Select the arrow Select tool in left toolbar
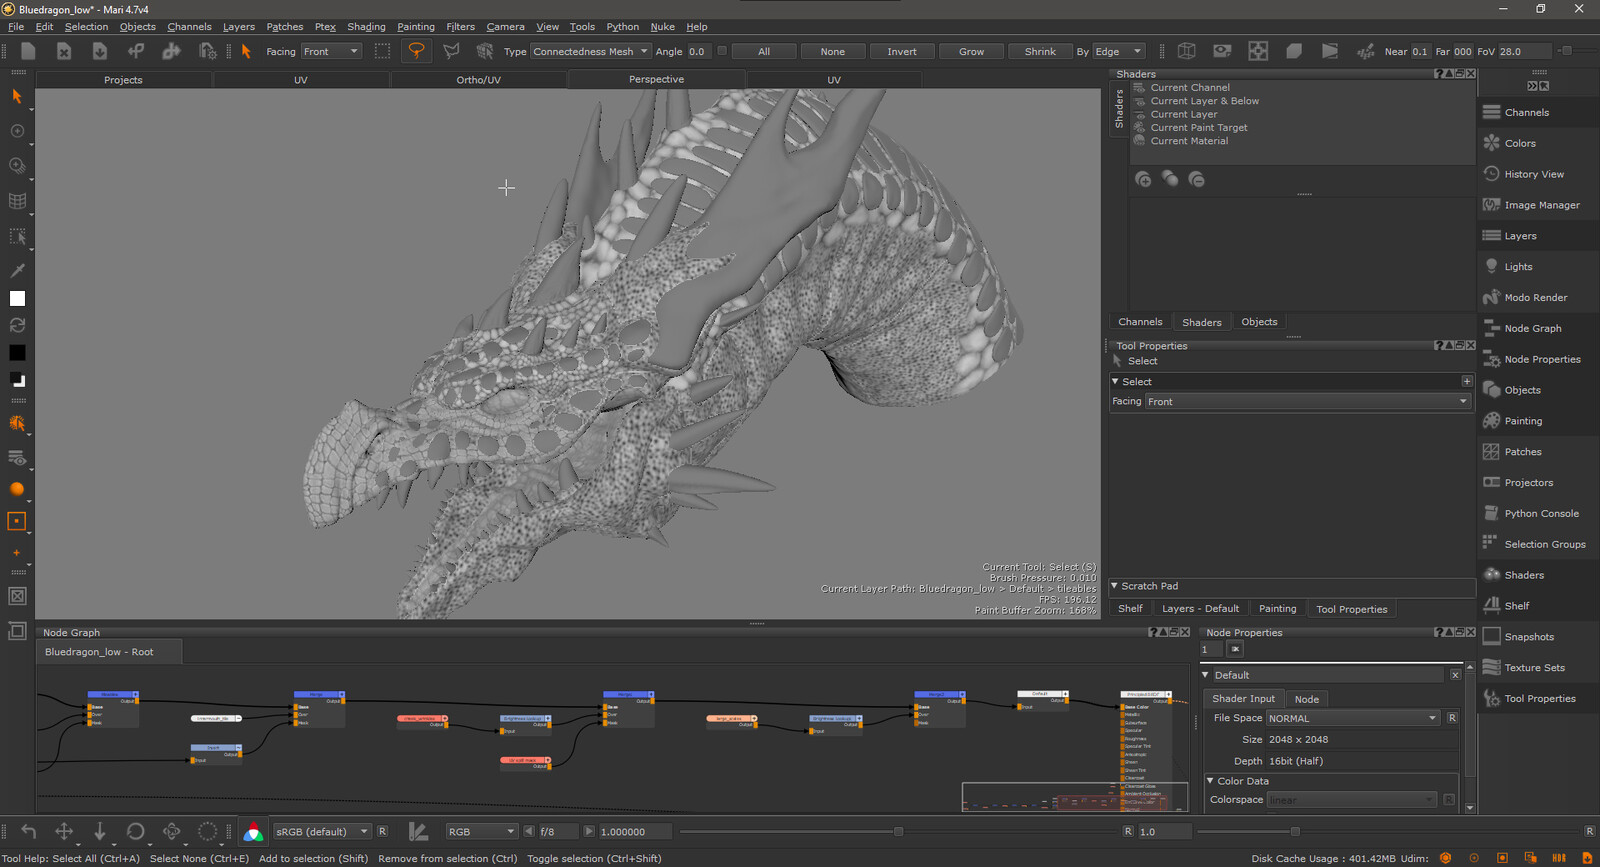 tap(17, 96)
